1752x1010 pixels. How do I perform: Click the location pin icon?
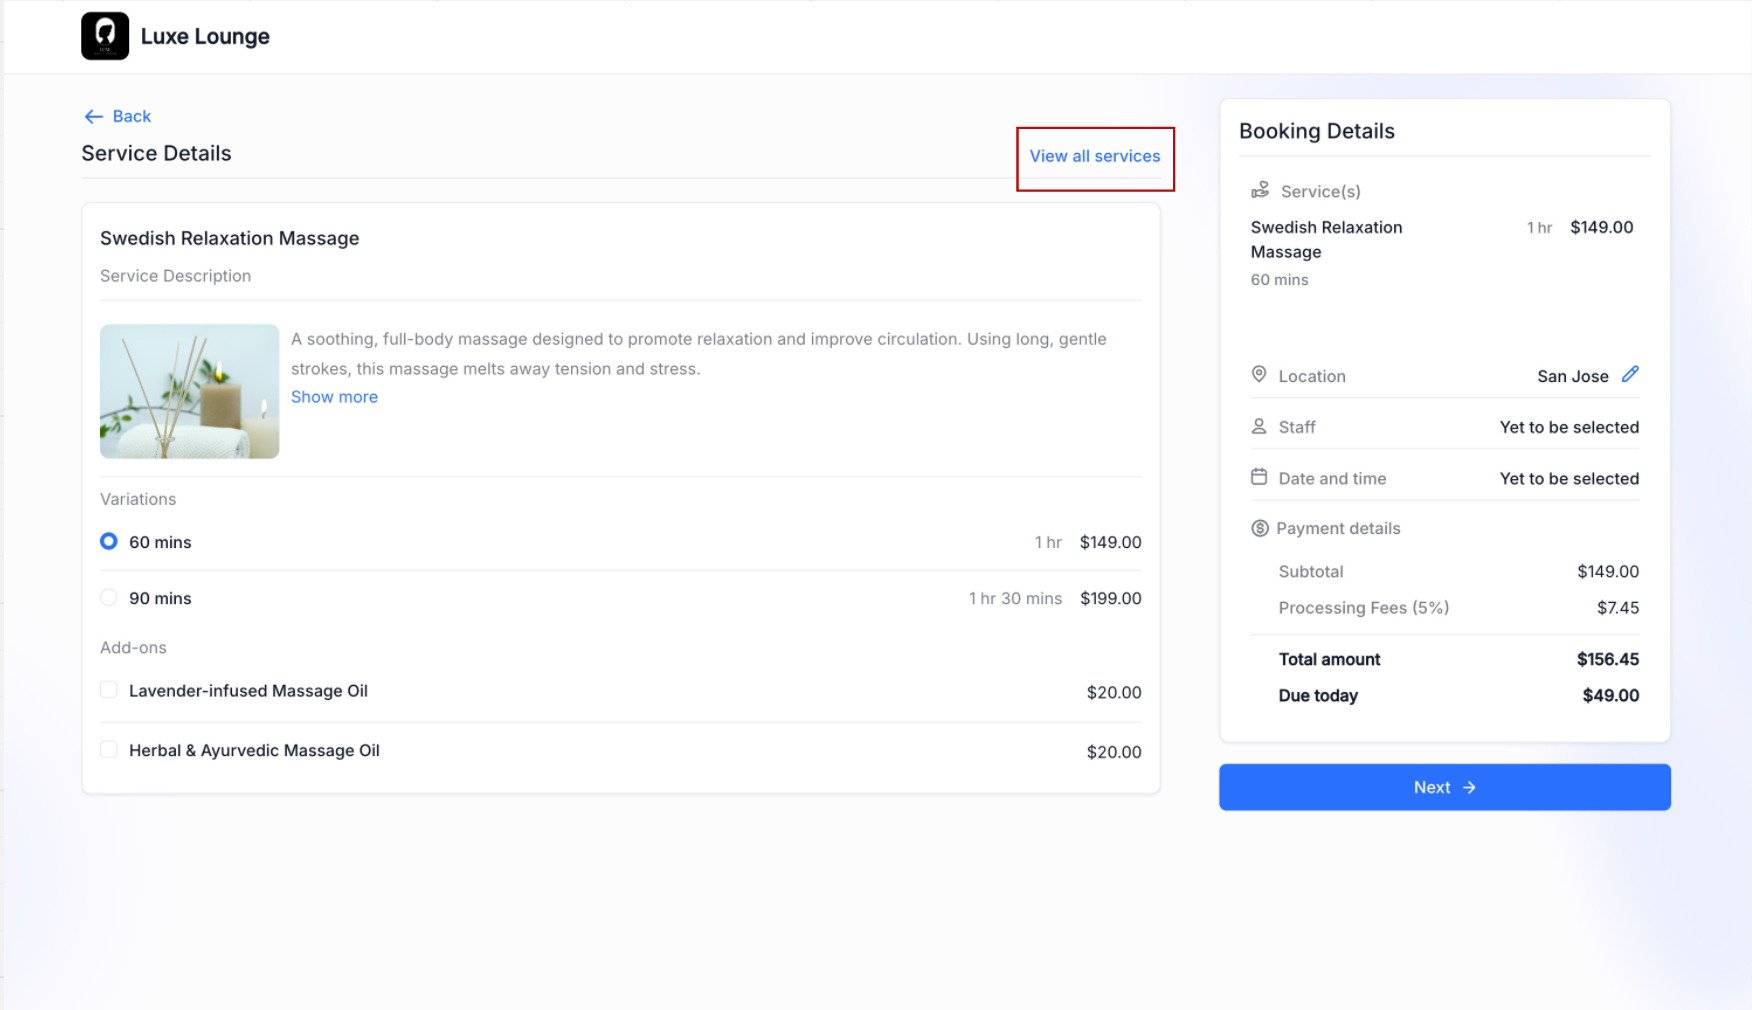click(x=1259, y=375)
